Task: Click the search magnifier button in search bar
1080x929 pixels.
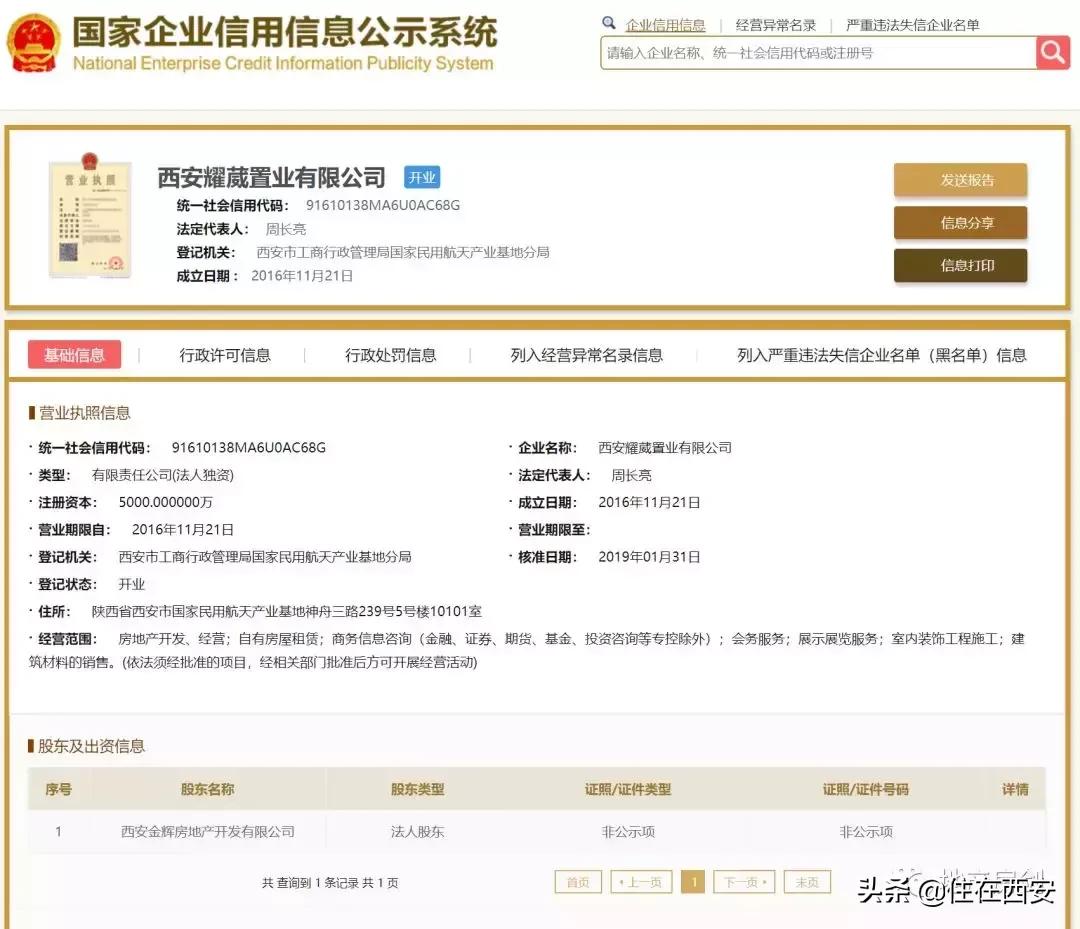Action: (x=1052, y=52)
